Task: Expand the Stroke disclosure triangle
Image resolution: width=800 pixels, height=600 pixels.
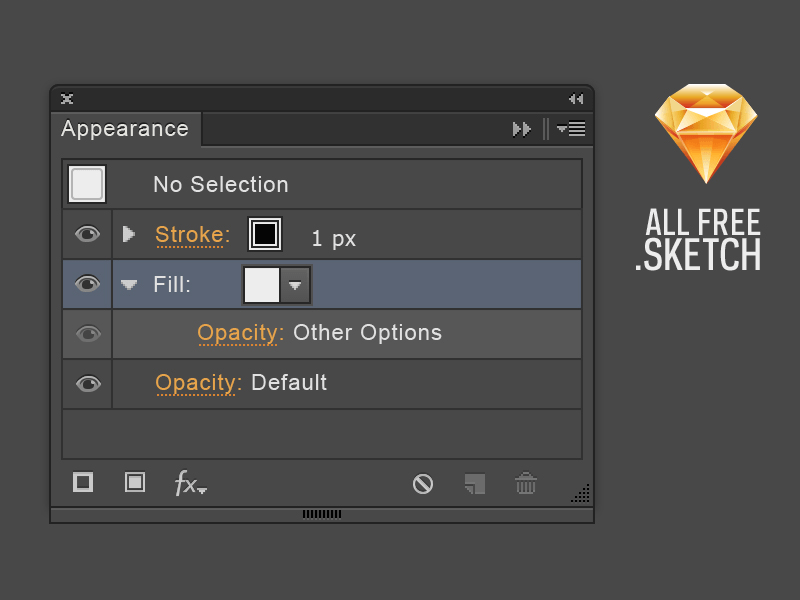Action: pyautogui.click(x=129, y=234)
